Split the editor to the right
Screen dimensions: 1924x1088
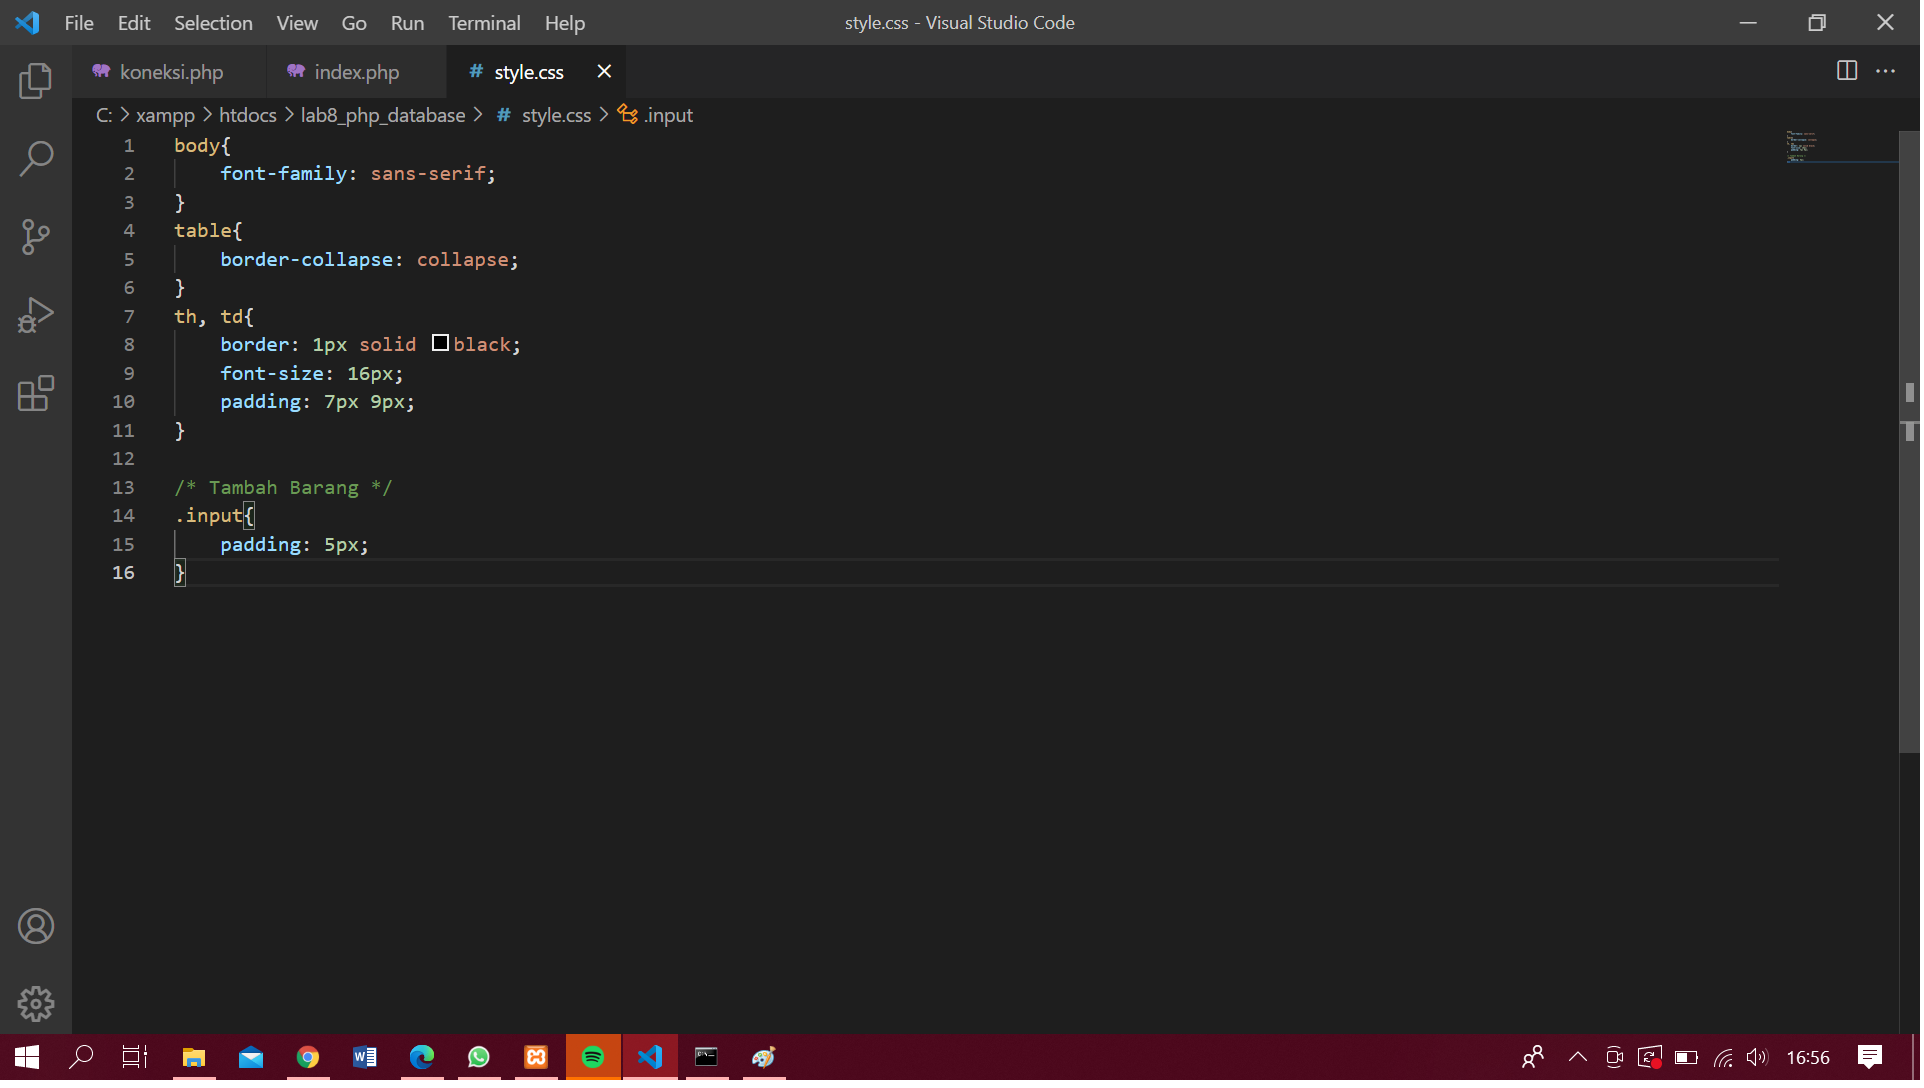click(1848, 71)
